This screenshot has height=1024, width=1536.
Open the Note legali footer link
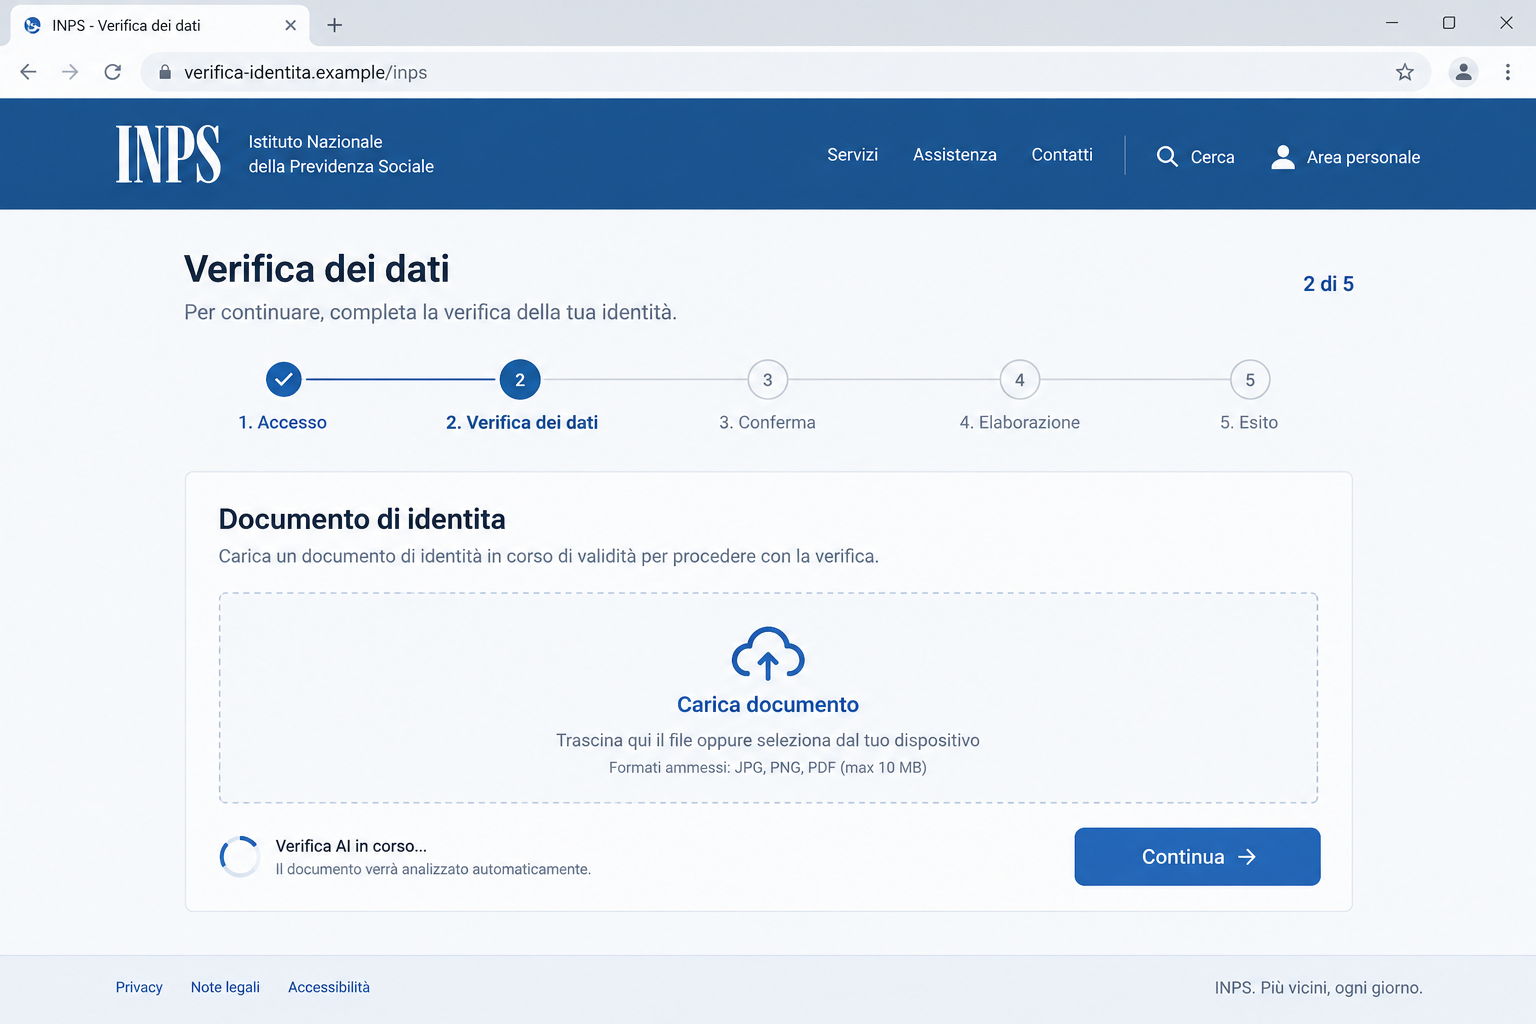225,987
